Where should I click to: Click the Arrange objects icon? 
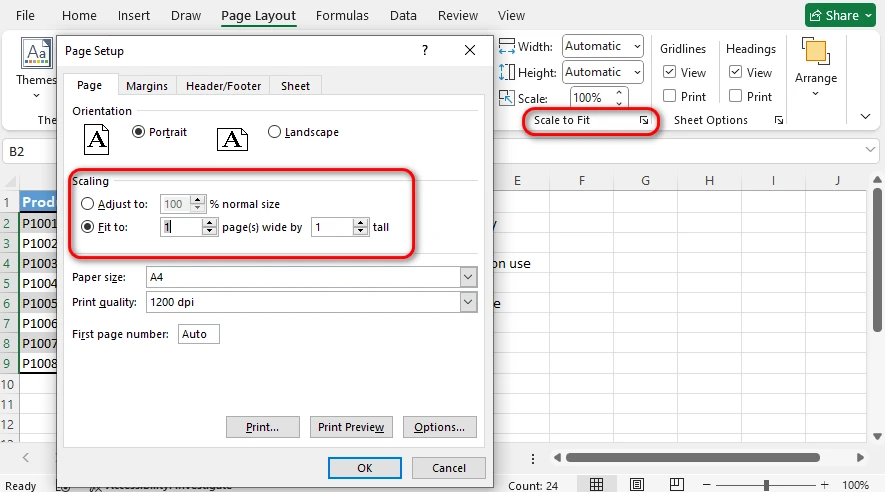click(816, 51)
